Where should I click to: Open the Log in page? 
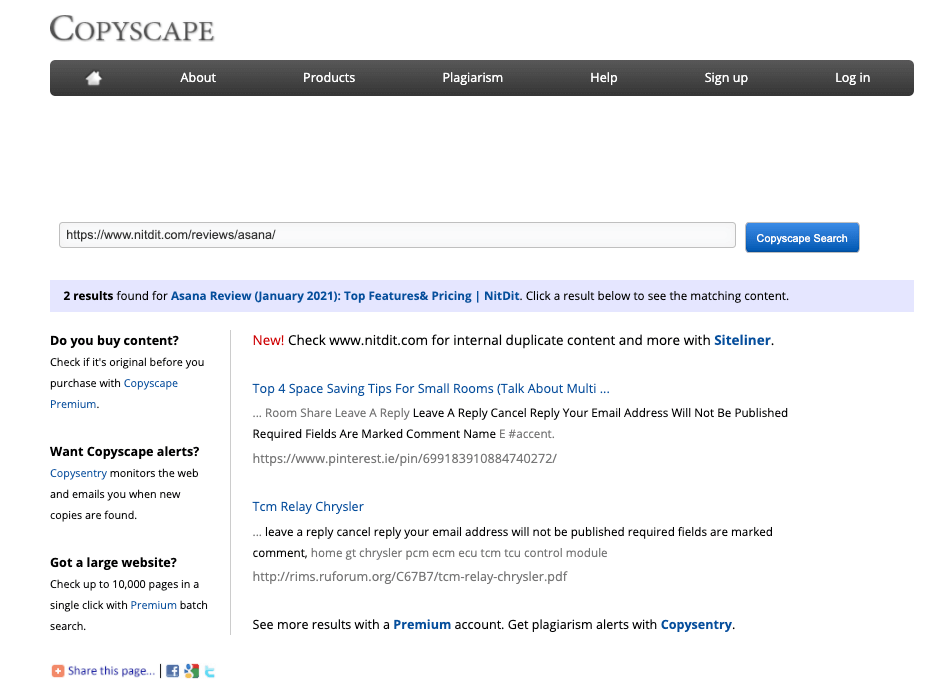852,77
